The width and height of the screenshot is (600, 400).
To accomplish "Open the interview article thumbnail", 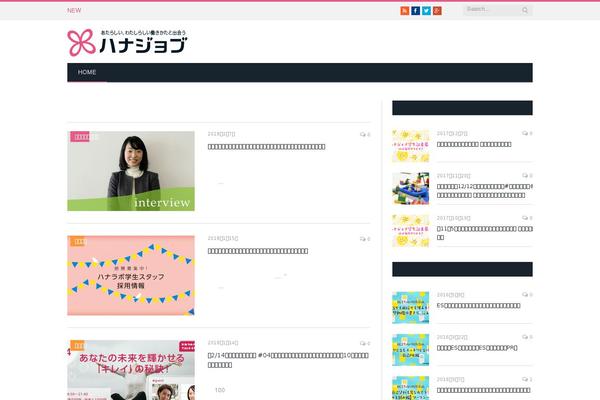I will (x=131, y=171).
